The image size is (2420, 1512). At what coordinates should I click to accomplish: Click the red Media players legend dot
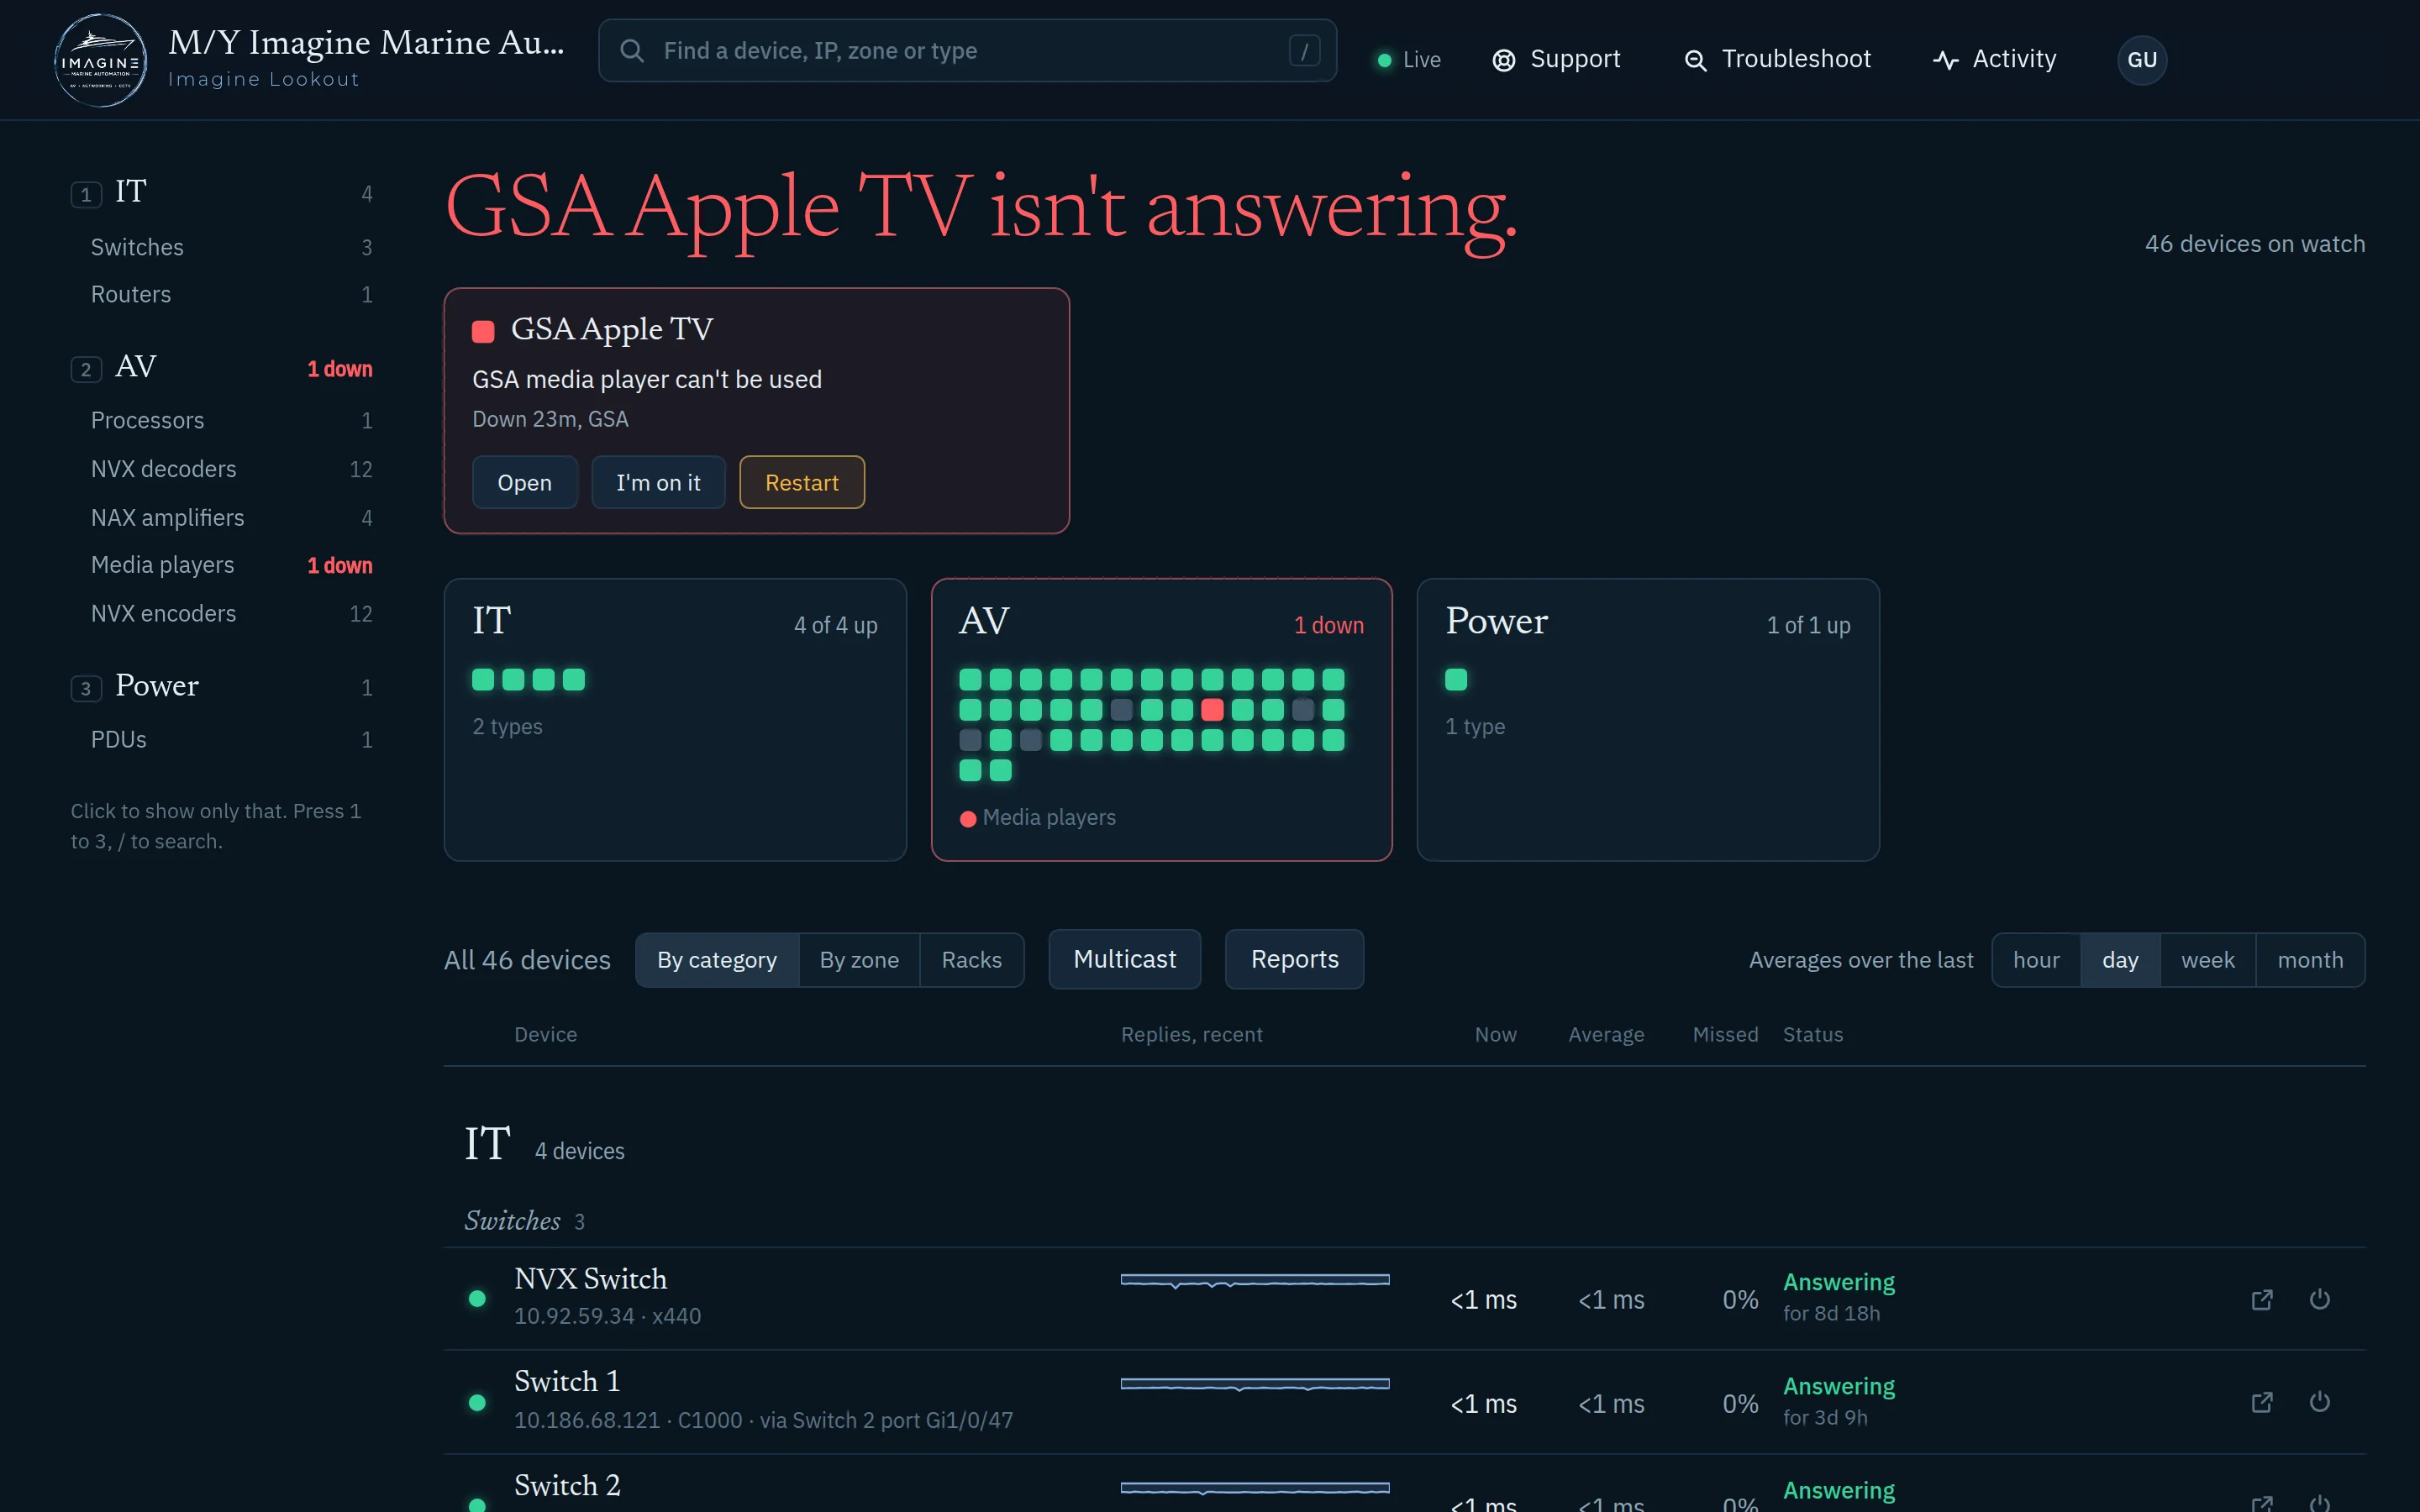pos(968,819)
